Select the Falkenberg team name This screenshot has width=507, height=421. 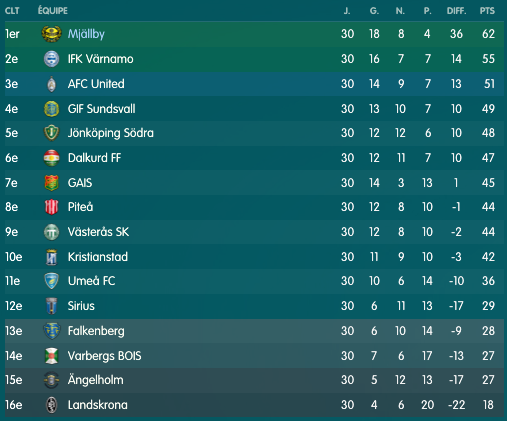click(x=96, y=331)
